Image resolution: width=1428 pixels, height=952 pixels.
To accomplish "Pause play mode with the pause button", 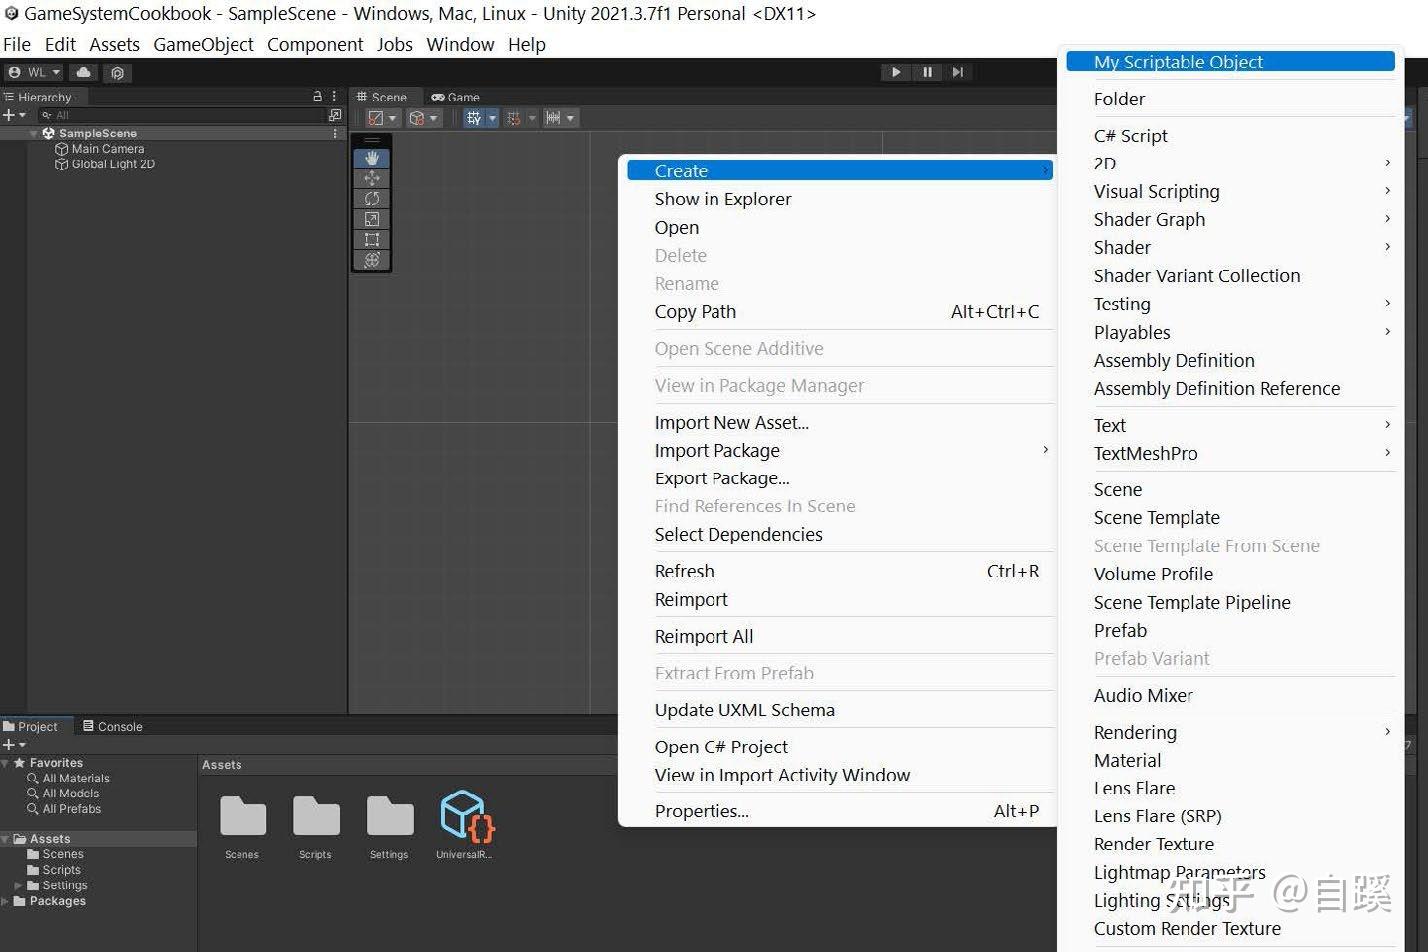I will [x=926, y=71].
